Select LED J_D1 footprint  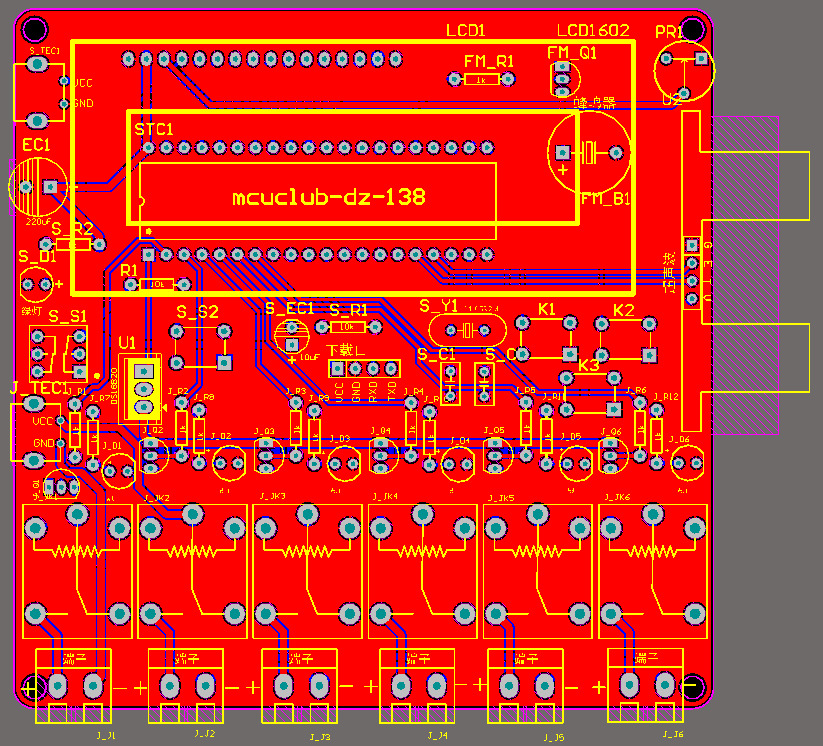pos(118,471)
